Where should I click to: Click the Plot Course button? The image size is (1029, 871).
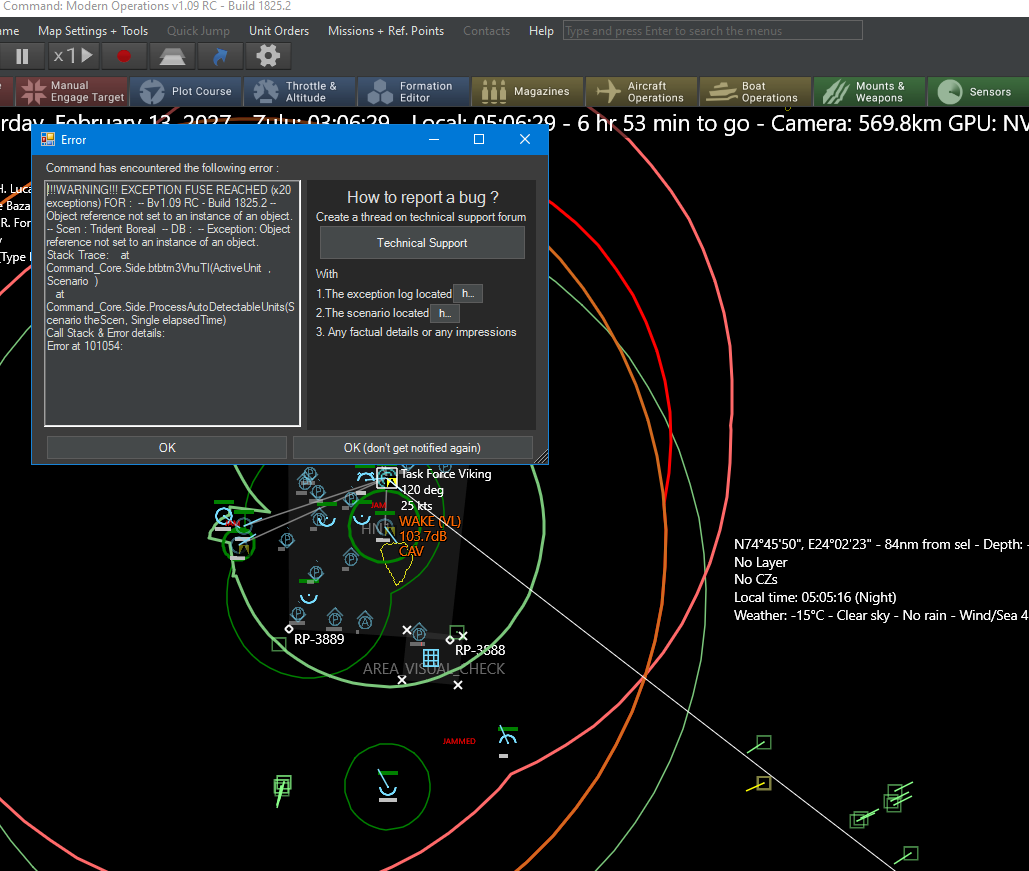pyautogui.click(x=186, y=91)
